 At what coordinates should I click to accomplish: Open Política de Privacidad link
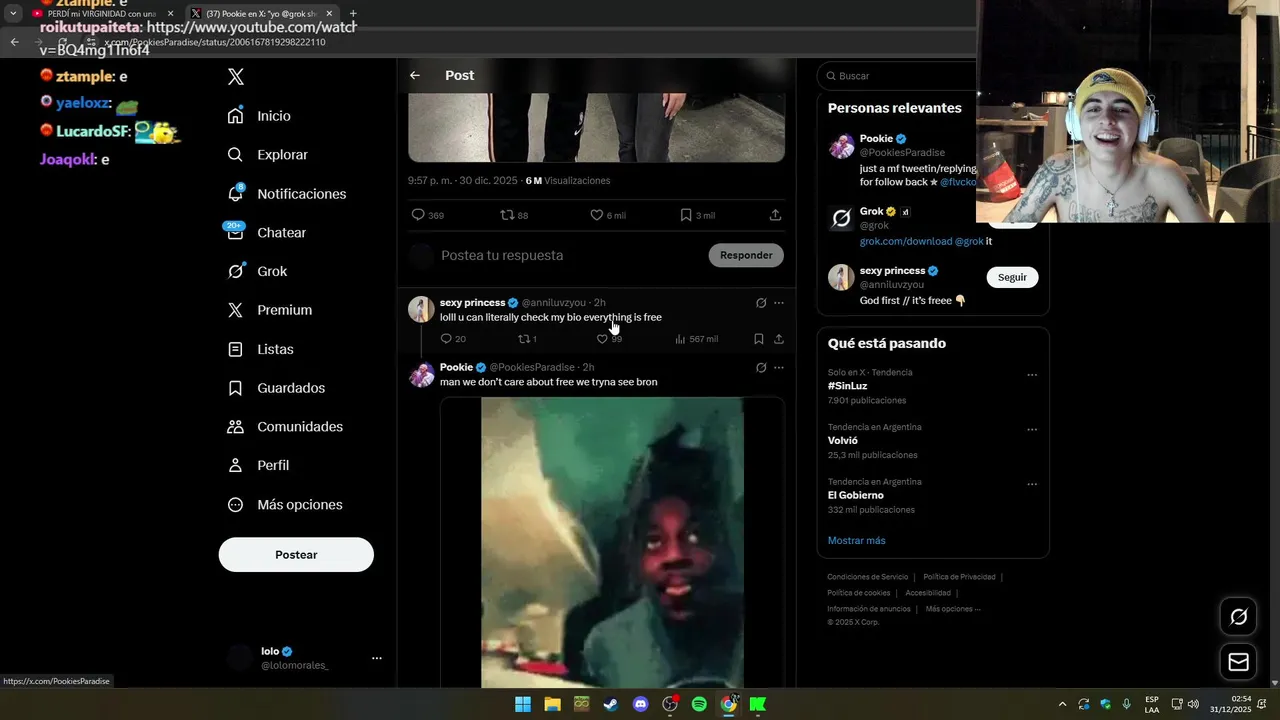[x=959, y=577]
